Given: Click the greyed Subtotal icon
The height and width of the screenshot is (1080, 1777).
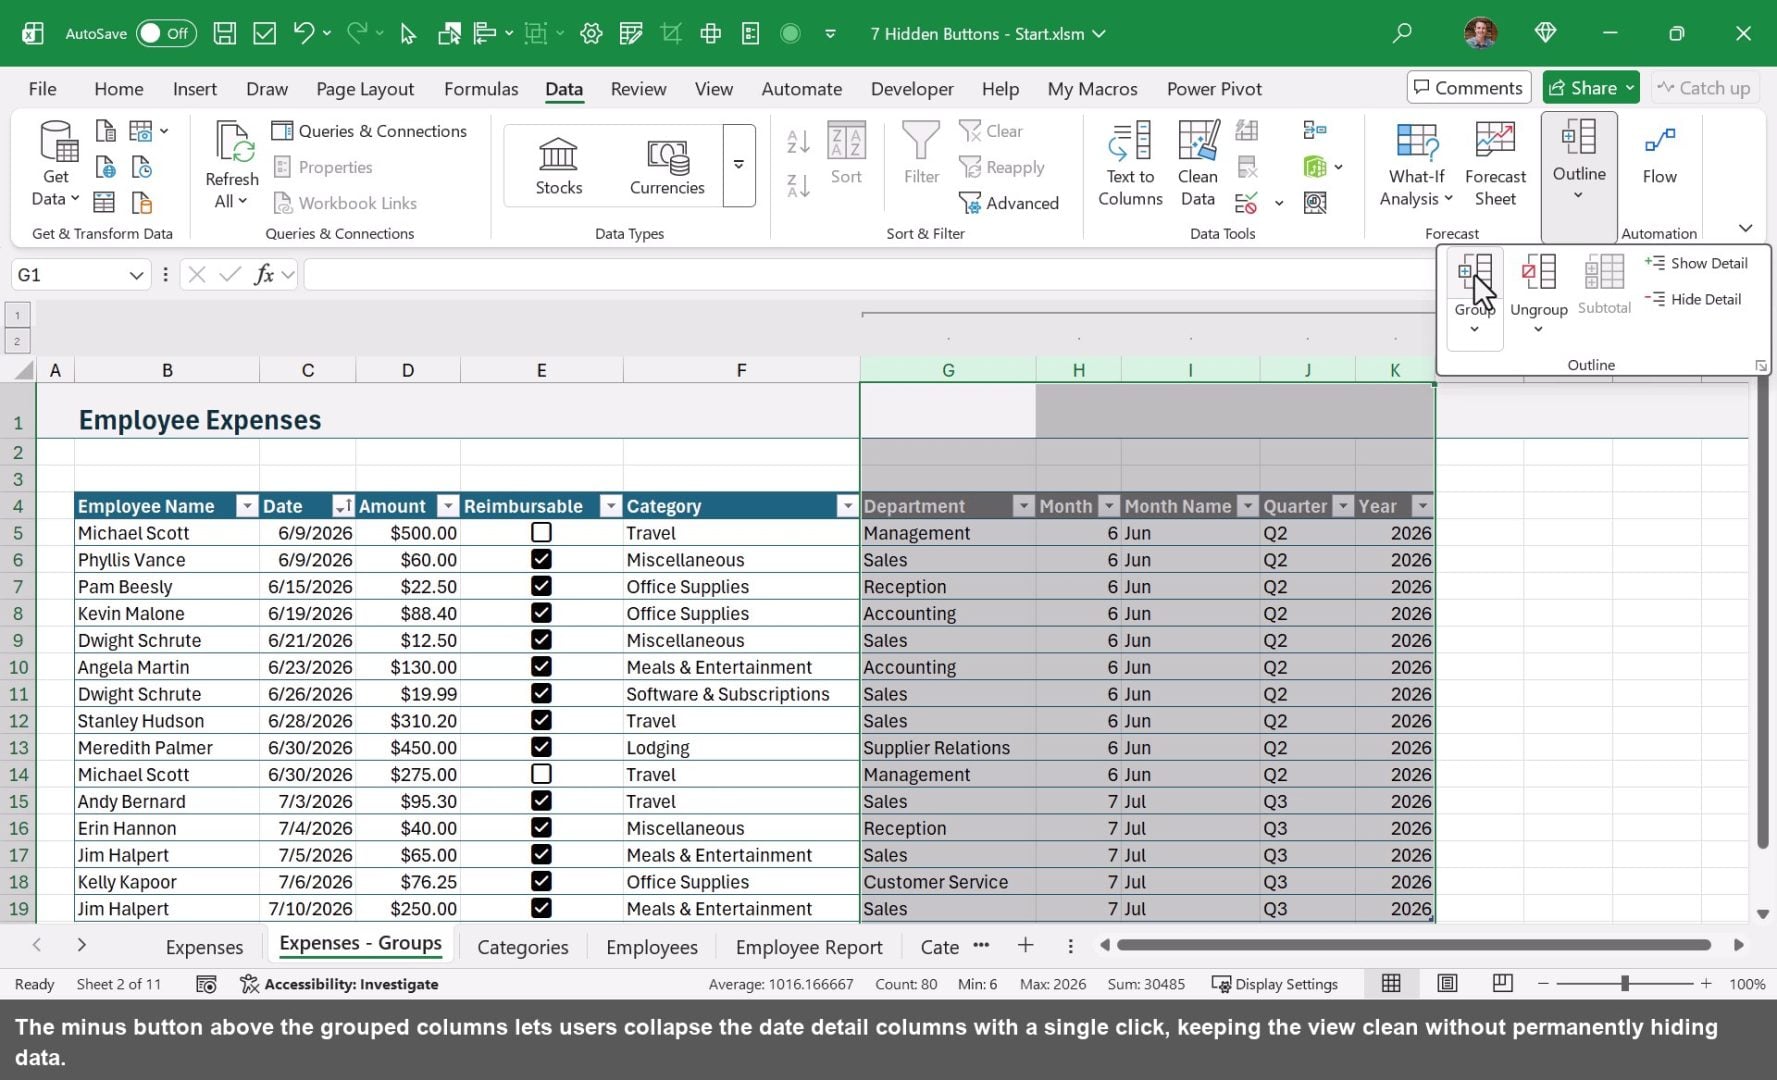Looking at the screenshot, I should pyautogui.click(x=1604, y=273).
